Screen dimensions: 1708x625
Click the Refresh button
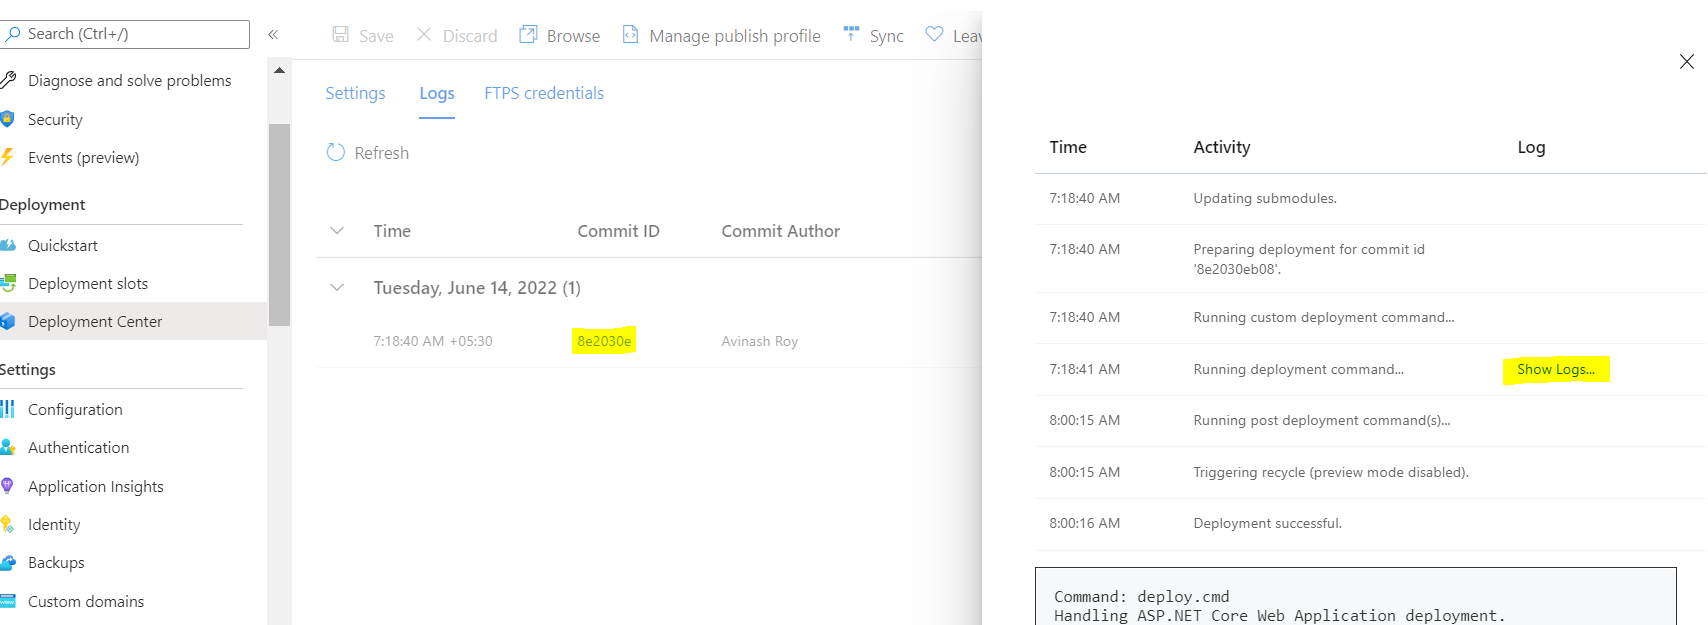[368, 153]
